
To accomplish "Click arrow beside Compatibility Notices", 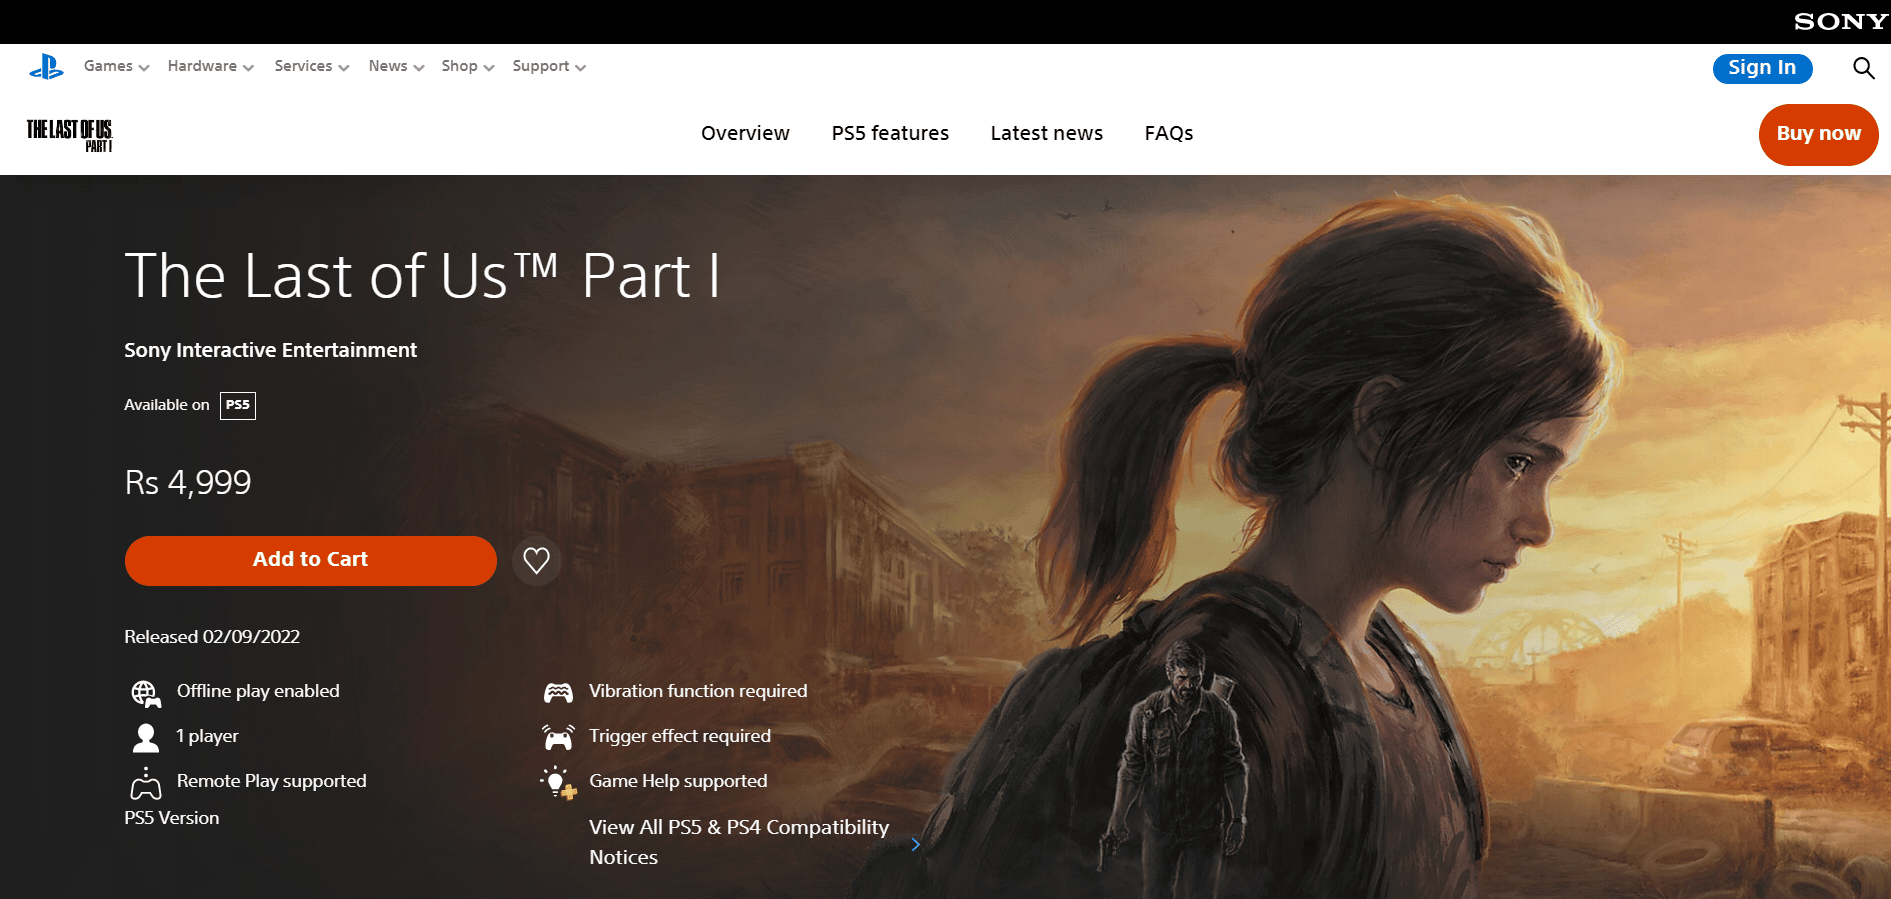I will point(915,844).
